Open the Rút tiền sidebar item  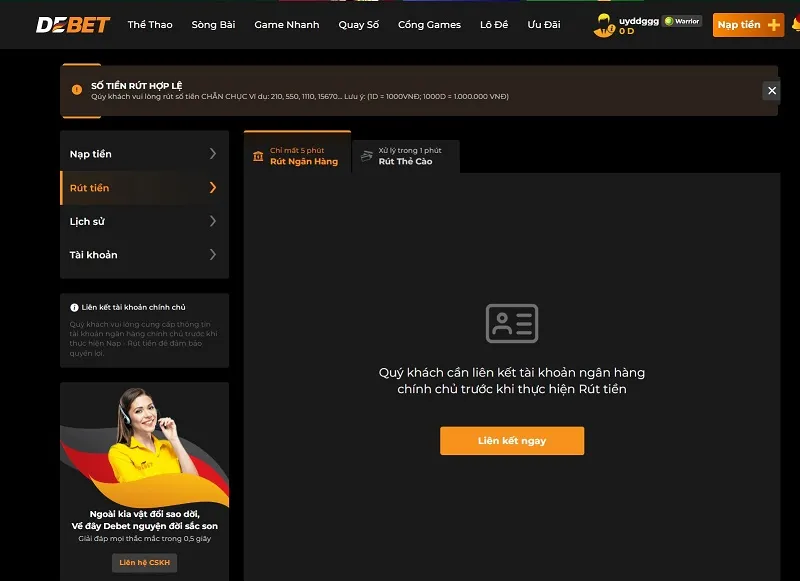click(x=143, y=188)
